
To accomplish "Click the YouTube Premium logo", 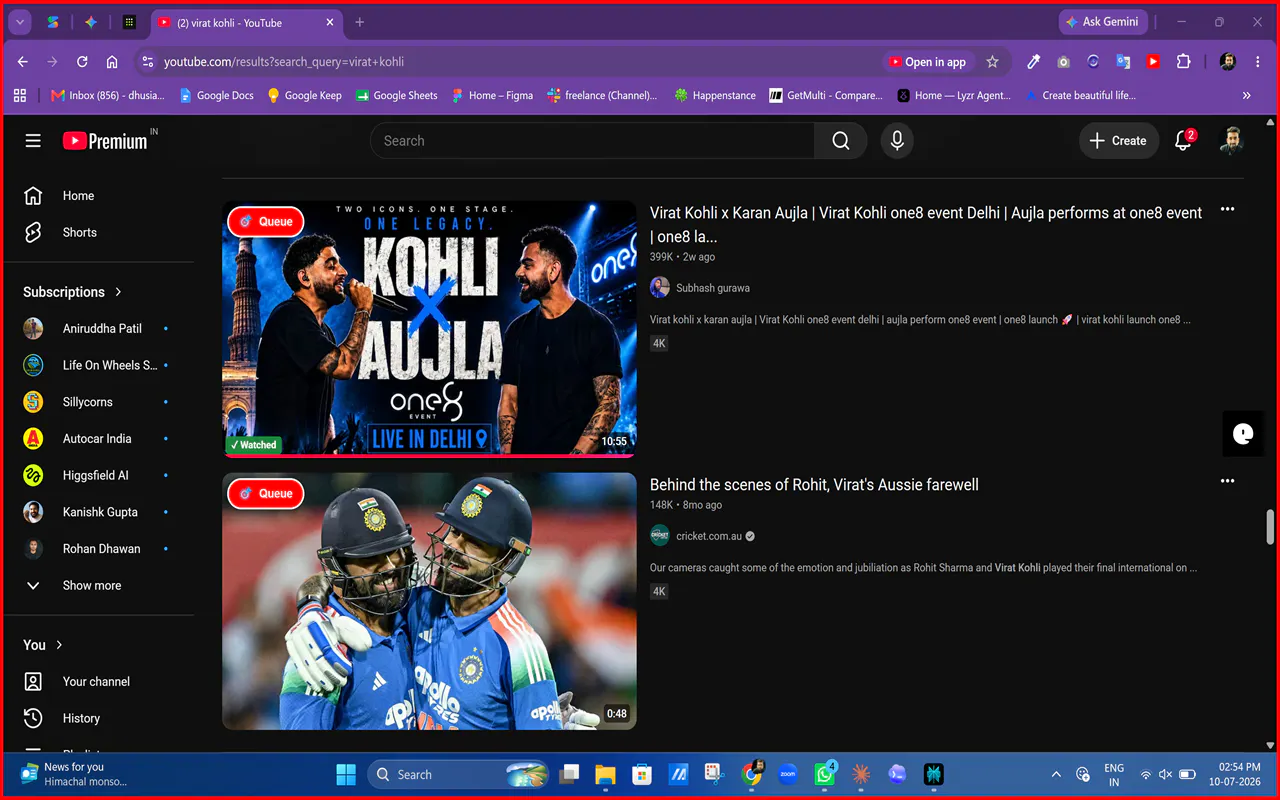I will pyautogui.click(x=106, y=141).
